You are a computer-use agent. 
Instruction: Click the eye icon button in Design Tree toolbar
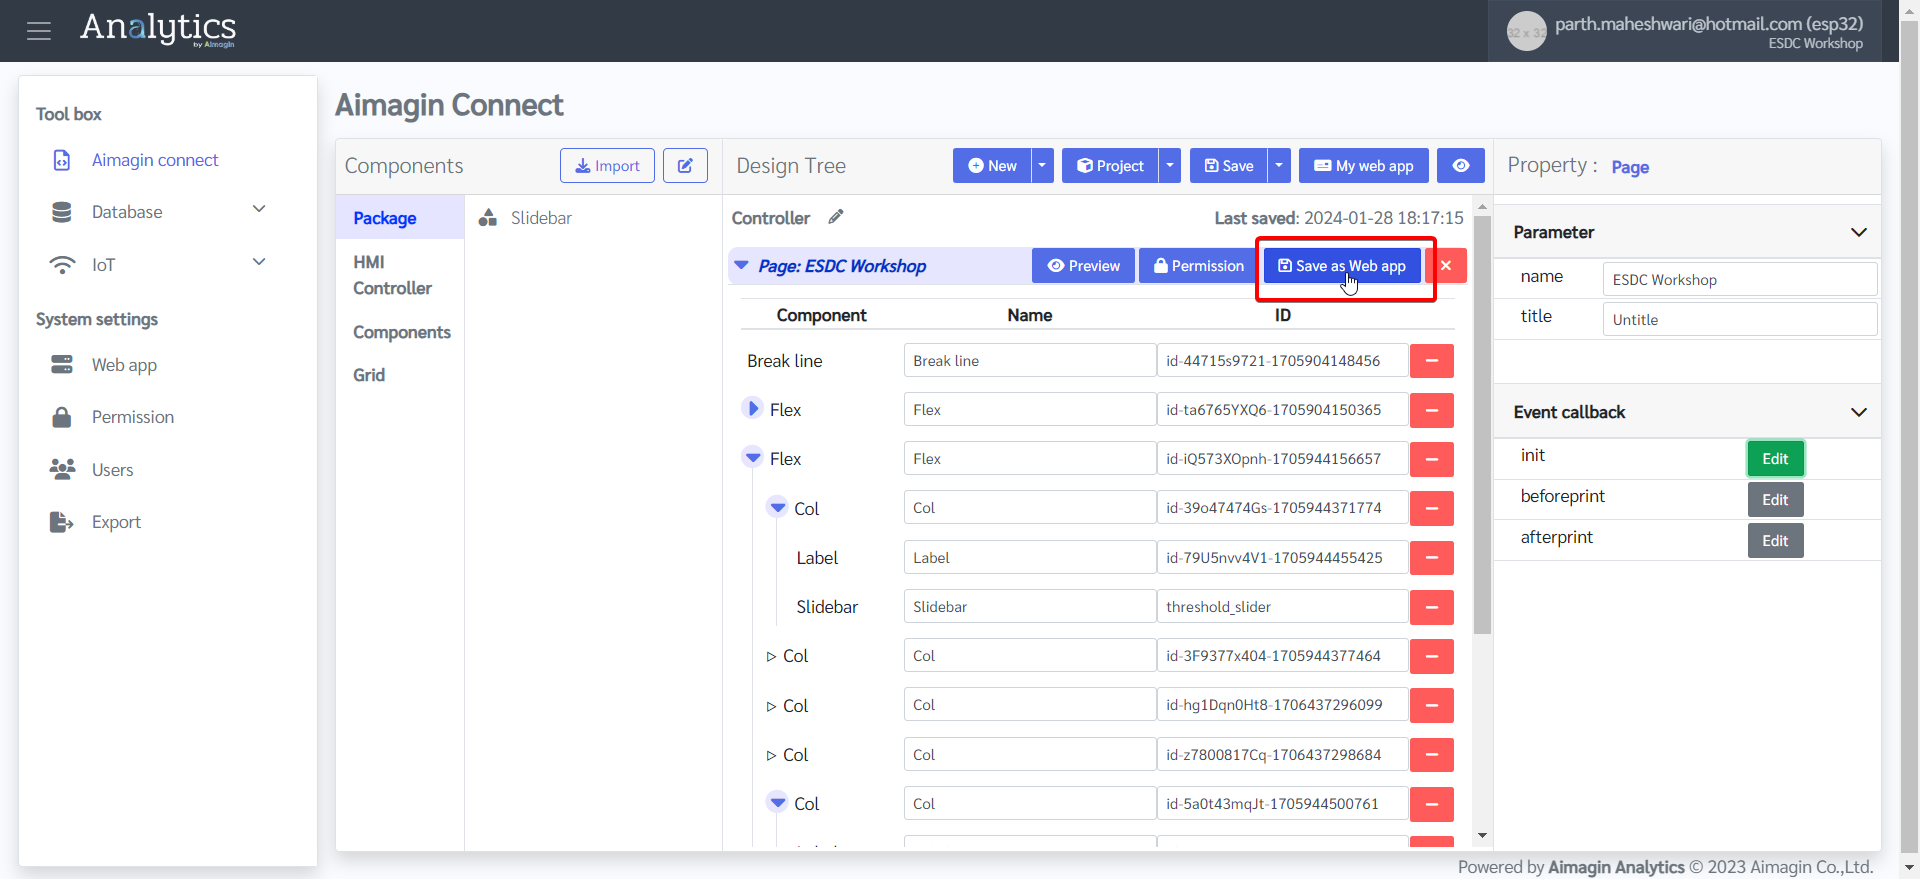click(1460, 166)
